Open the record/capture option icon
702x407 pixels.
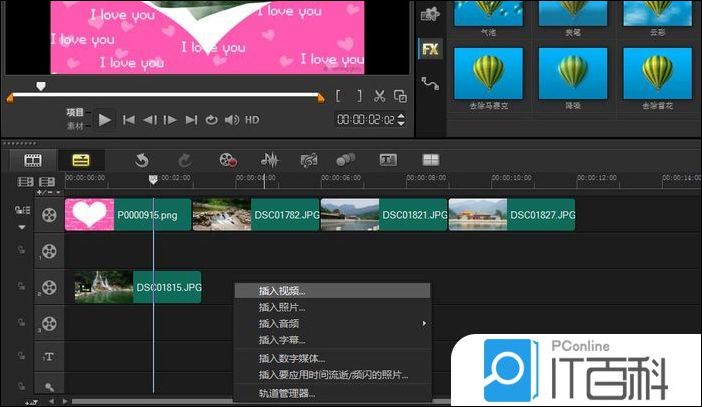(228, 160)
